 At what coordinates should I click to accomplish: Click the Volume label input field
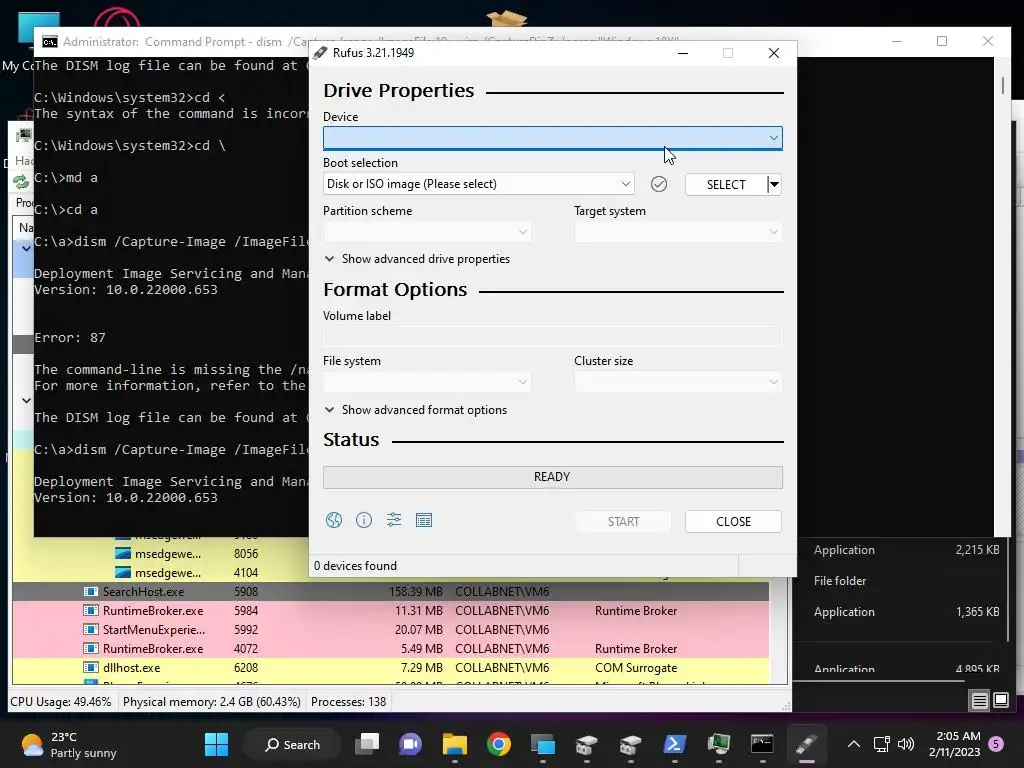pos(552,336)
